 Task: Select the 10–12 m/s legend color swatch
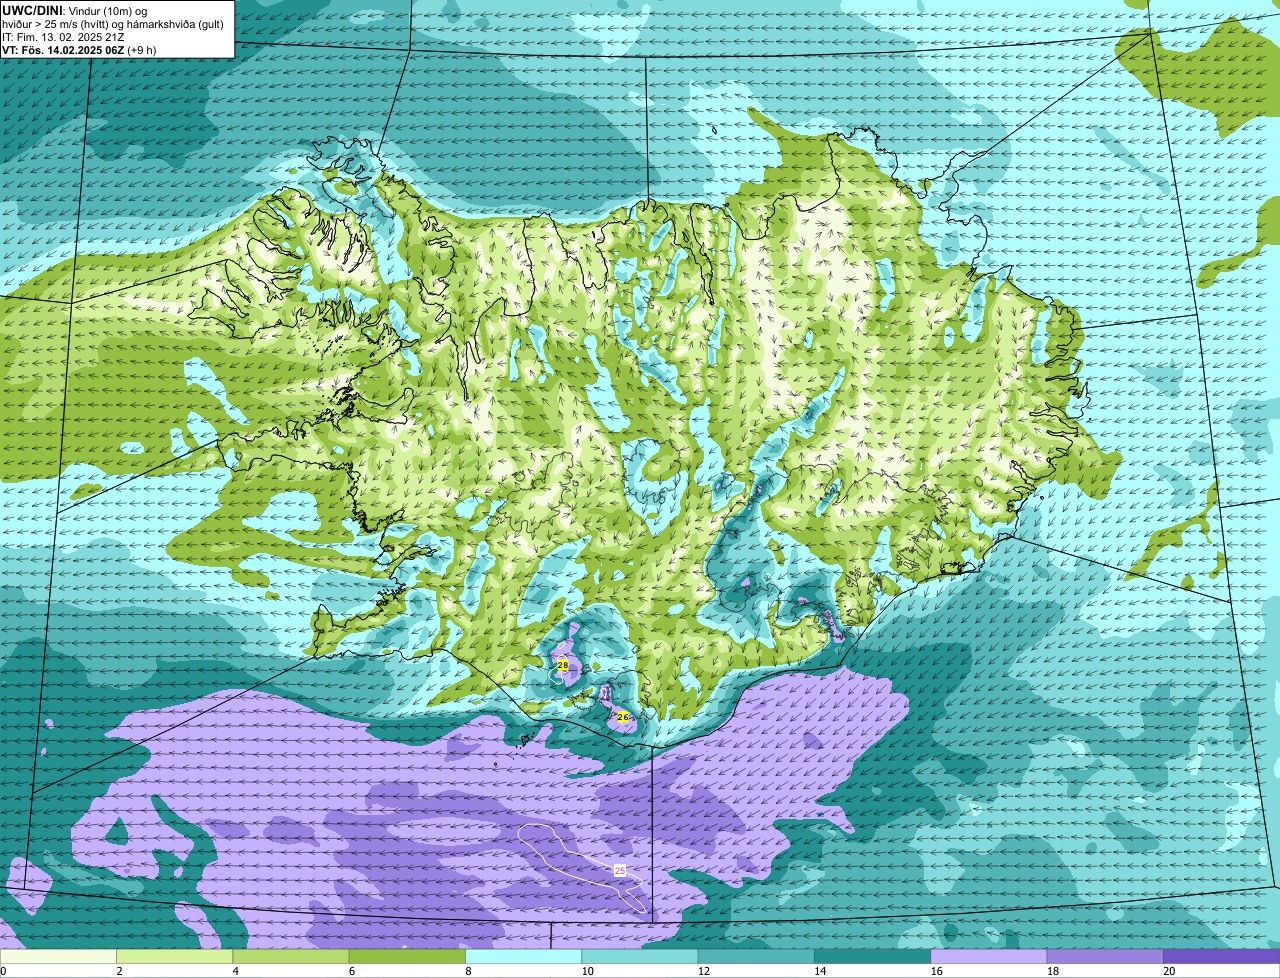coord(640,956)
